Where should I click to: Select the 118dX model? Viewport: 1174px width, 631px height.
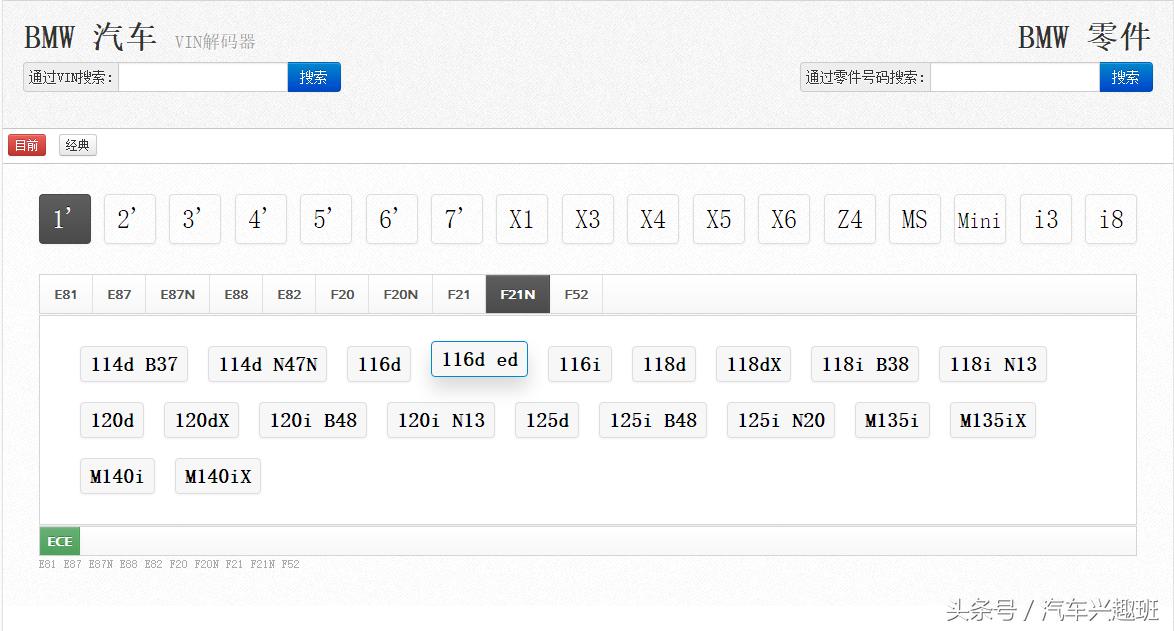pos(754,365)
